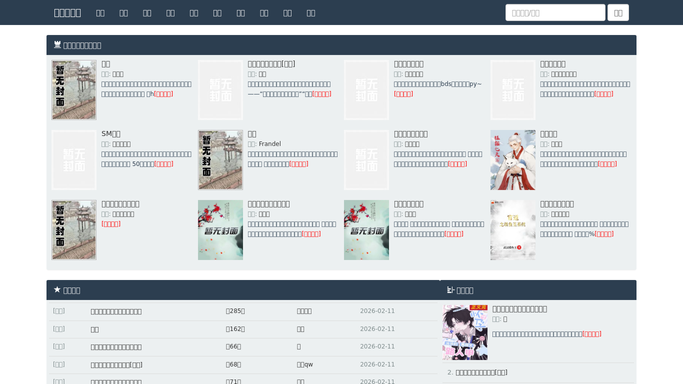Click the cover of the book by Frandel
This screenshot has height=384, width=683.
pyautogui.click(x=220, y=160)
